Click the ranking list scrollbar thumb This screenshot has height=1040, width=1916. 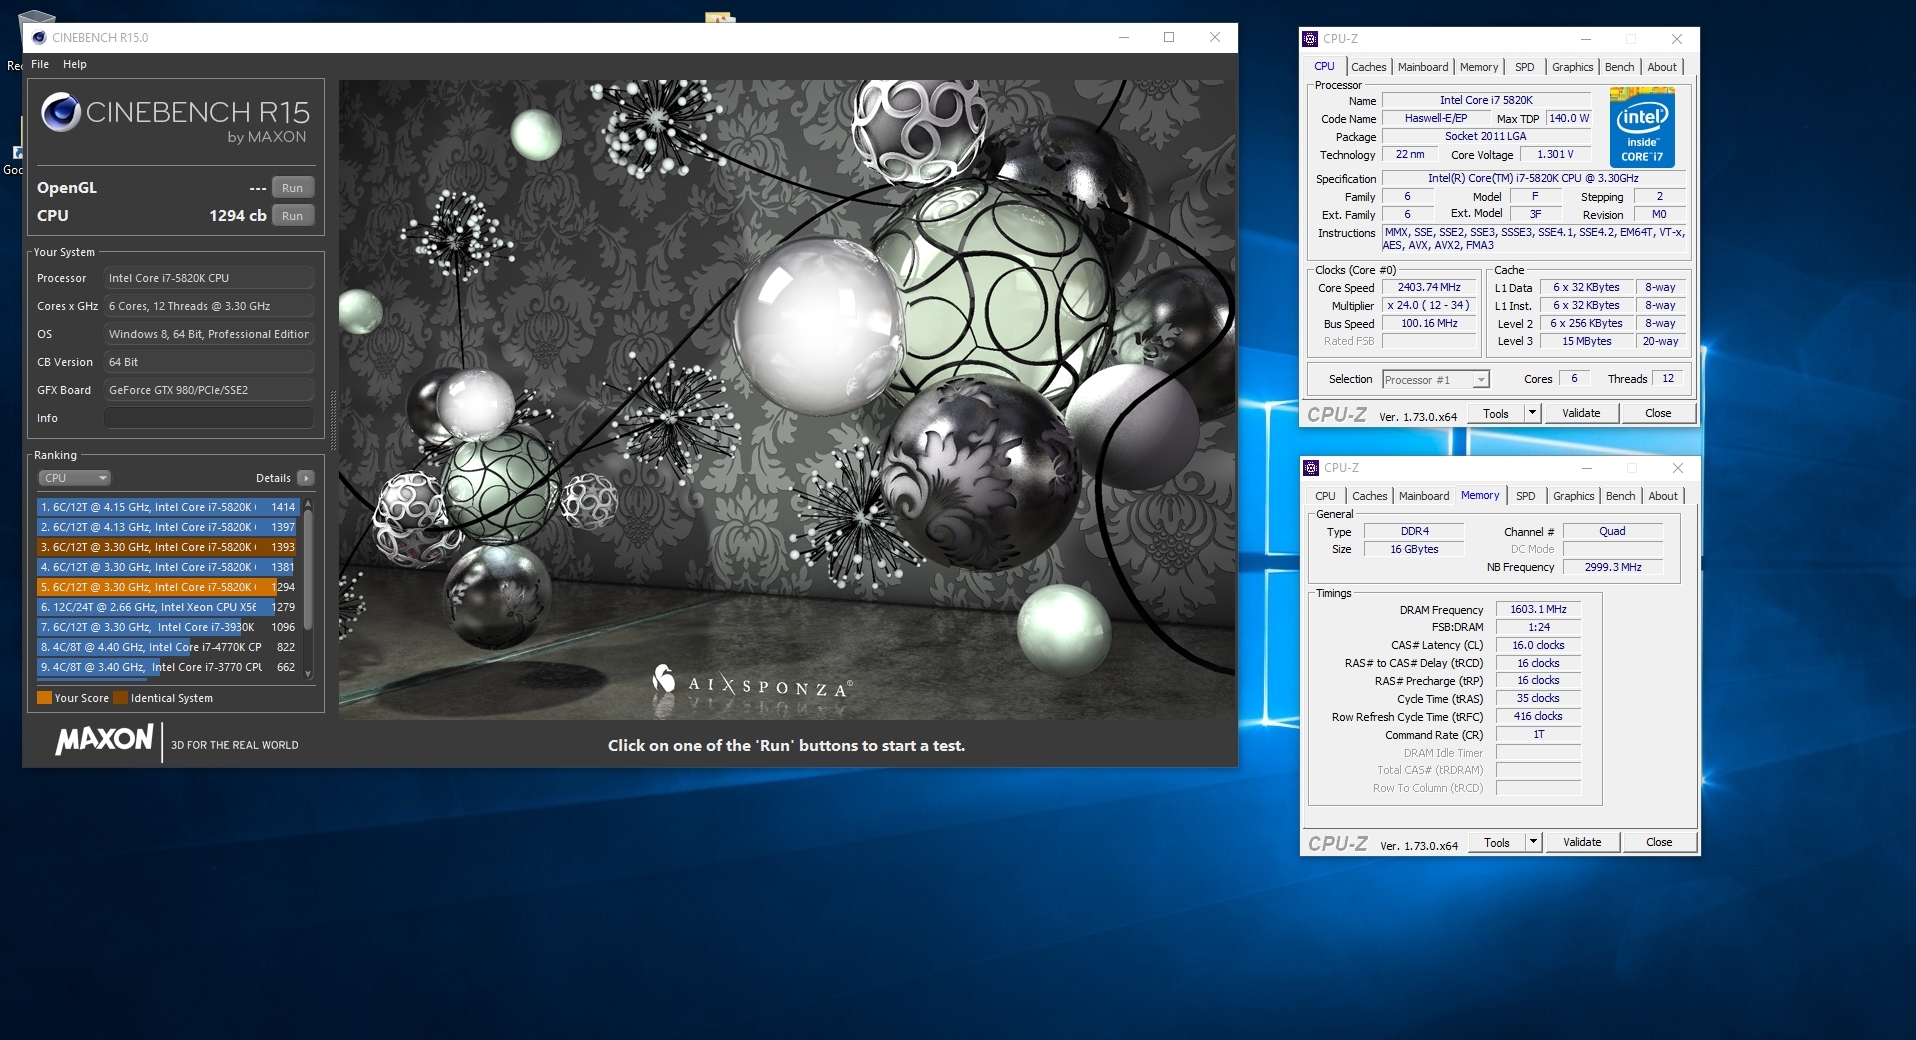click(308, 569)
